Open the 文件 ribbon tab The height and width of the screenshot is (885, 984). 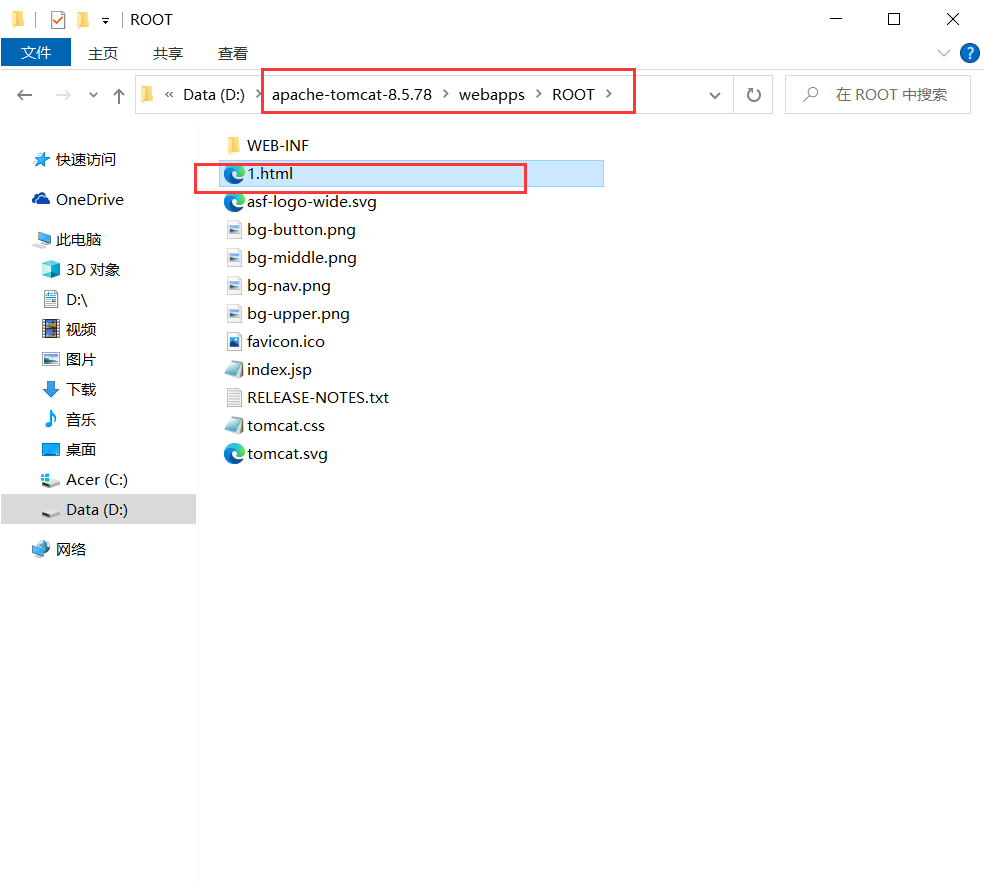tap(36, 53)
